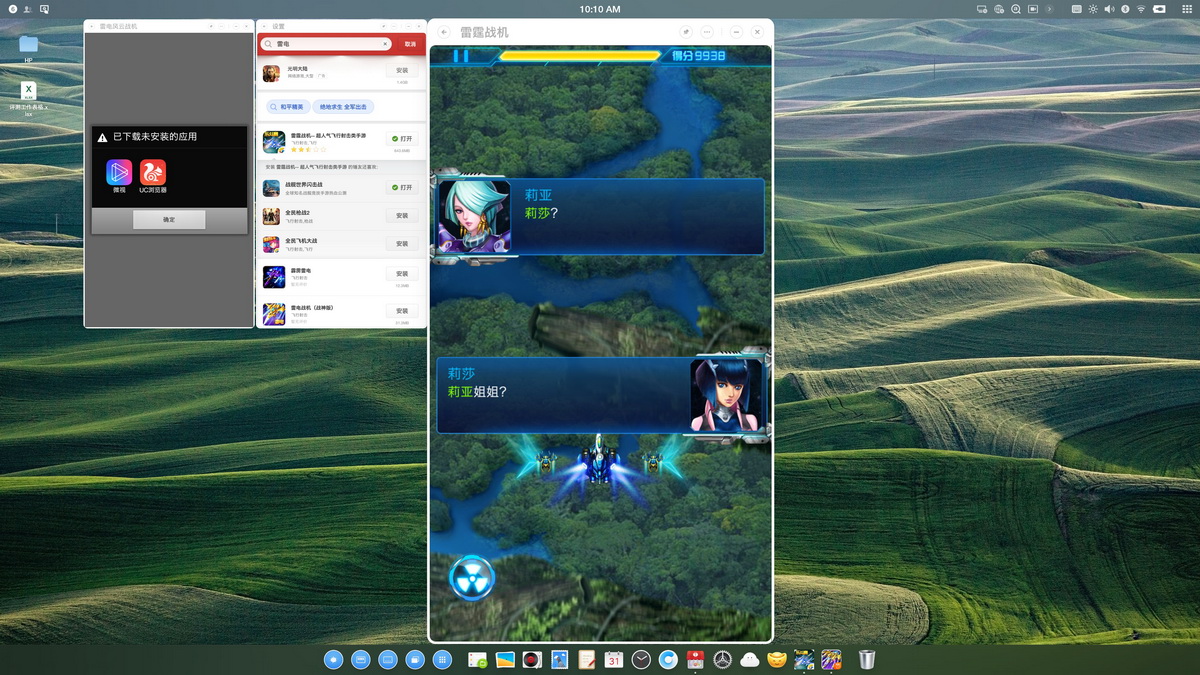Confirm with the 确定 button
This screenshot has width=1200, height=675.
(169, 219)
